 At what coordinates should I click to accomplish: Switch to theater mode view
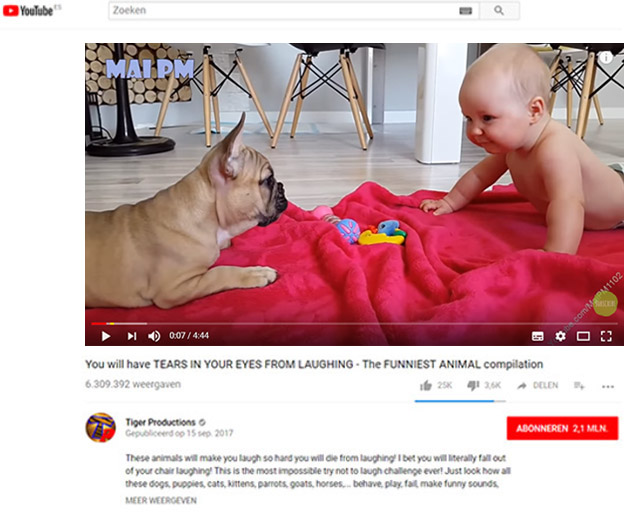pos(583,336)
